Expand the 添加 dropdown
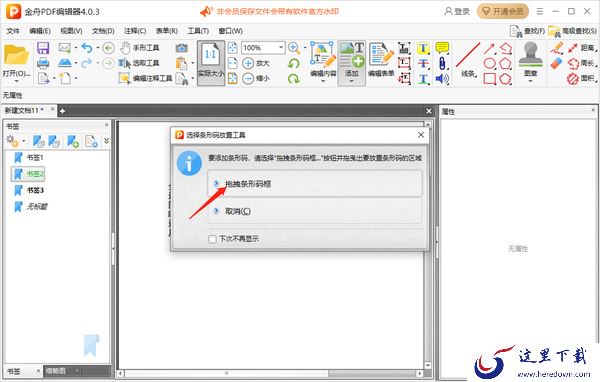Screen dimensions: 600x382 pos(351,81)
